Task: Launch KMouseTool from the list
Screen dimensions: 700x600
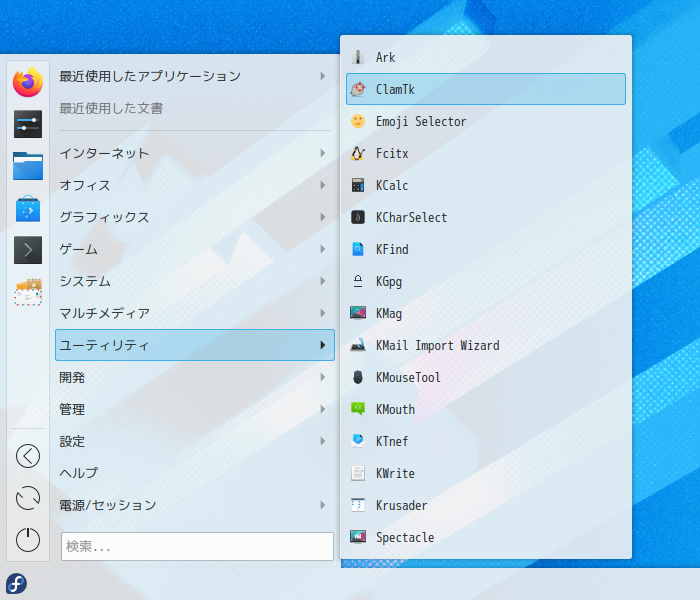Action: (486, 377)
